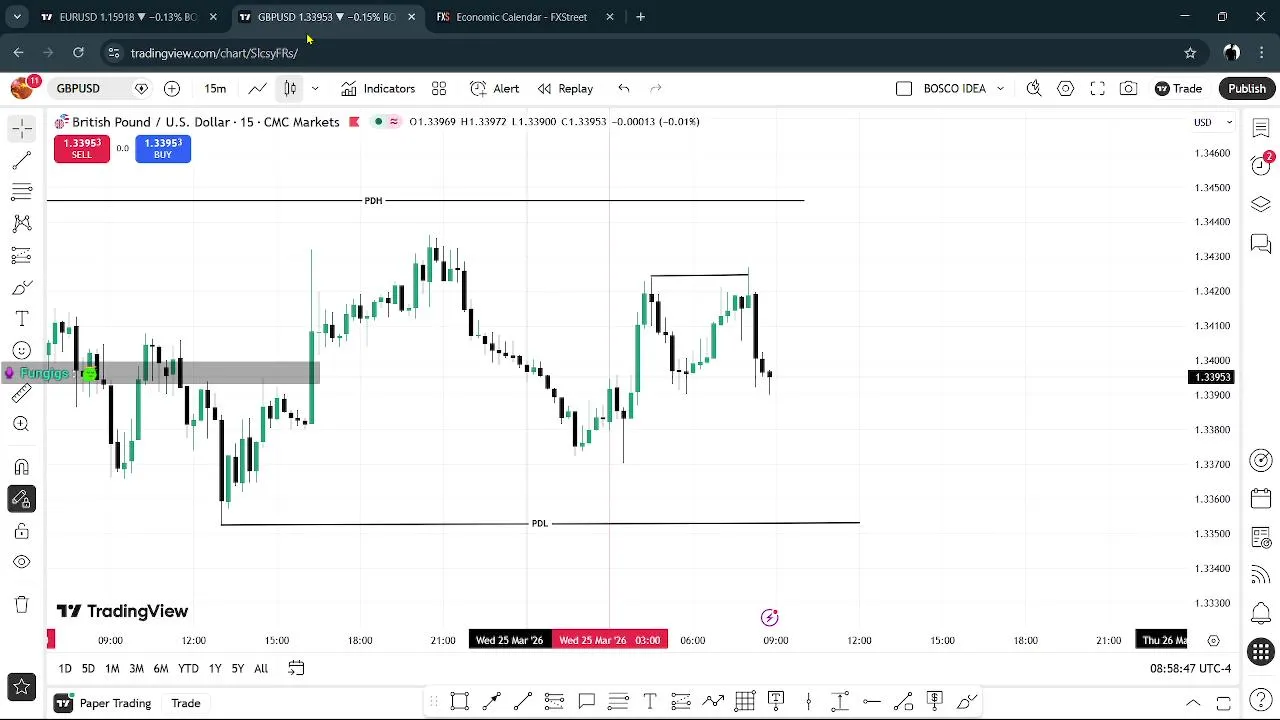The image size is (1280, 720).
Task: Open chart settings hexagon icon
Action: [x=1066, y=88]
